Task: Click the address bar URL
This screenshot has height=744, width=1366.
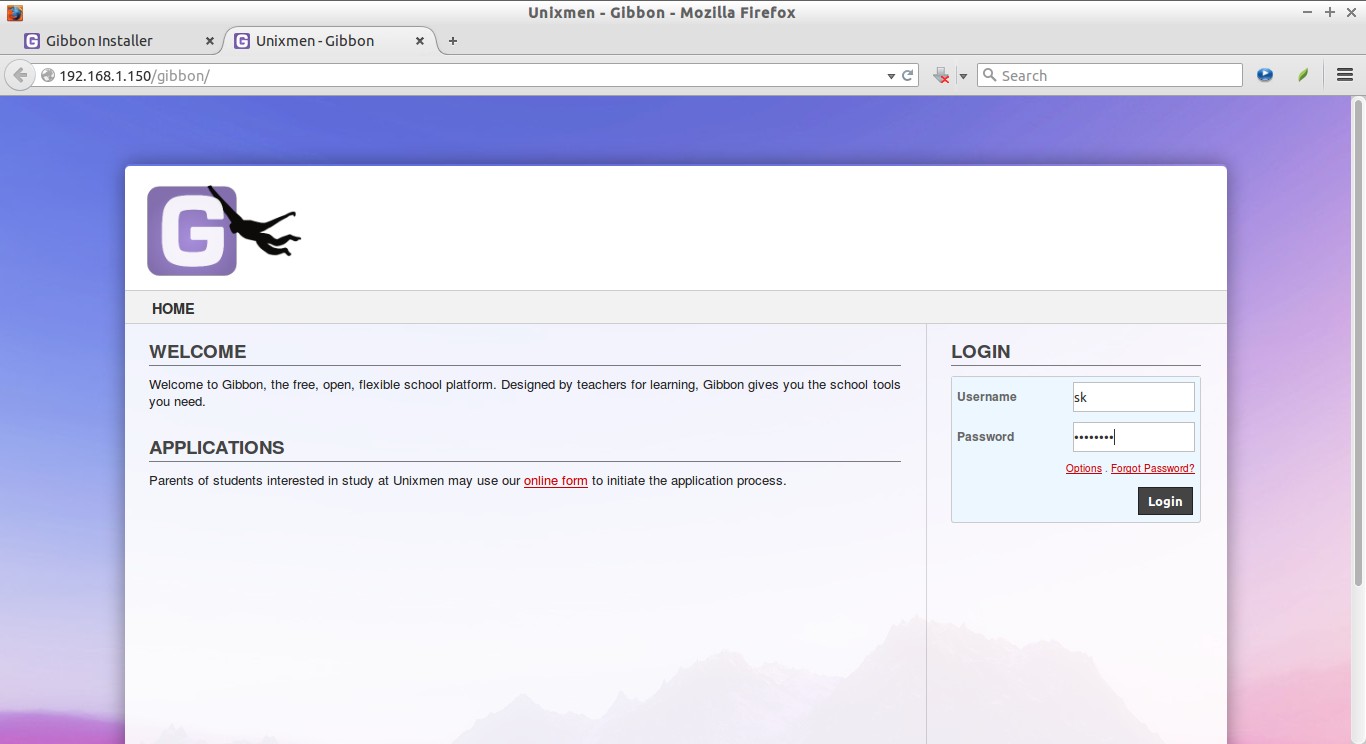Action: (134, 76)
